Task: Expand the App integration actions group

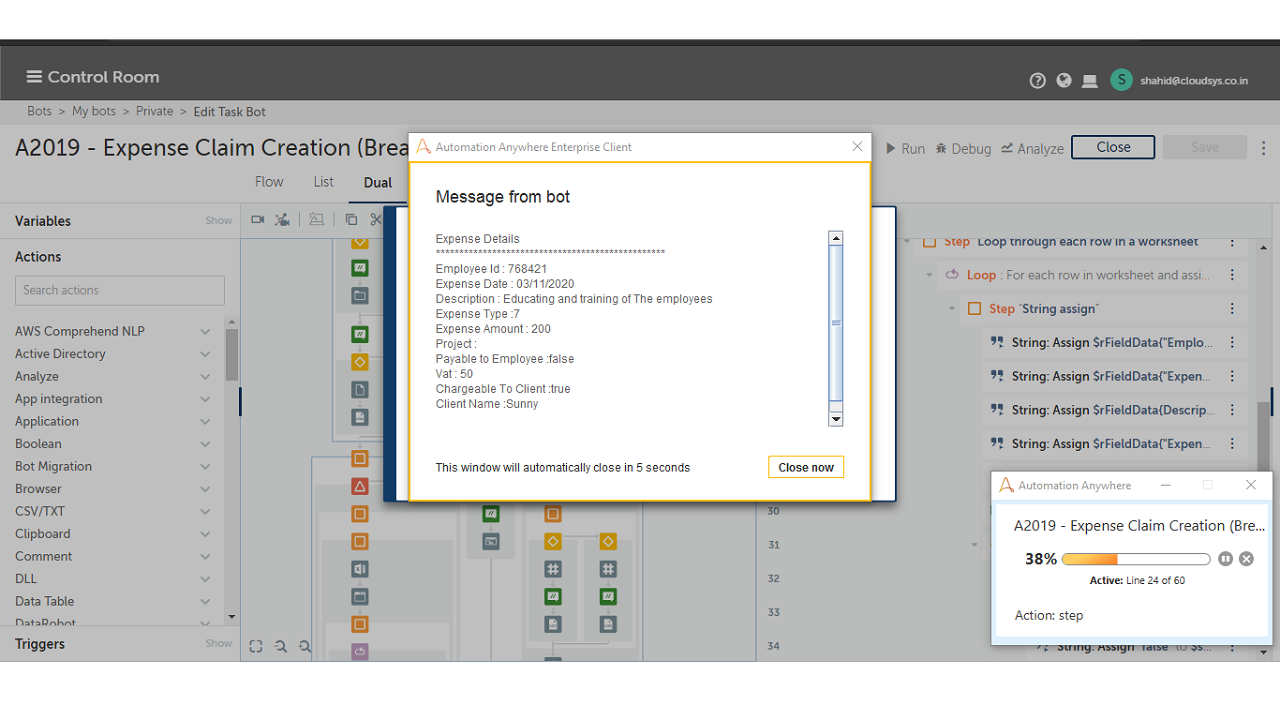Action: (205, 399)
